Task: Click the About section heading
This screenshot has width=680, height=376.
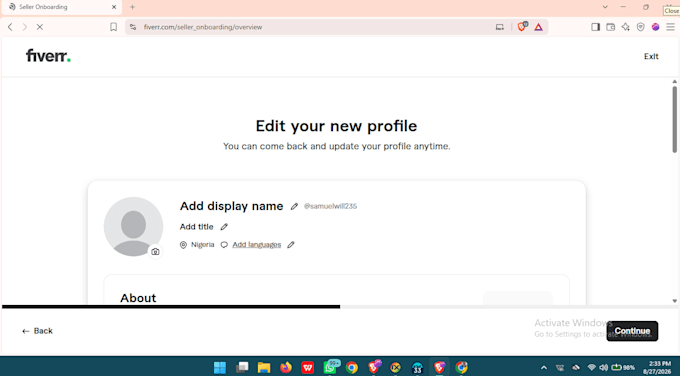Action: (x=138, y=298)
